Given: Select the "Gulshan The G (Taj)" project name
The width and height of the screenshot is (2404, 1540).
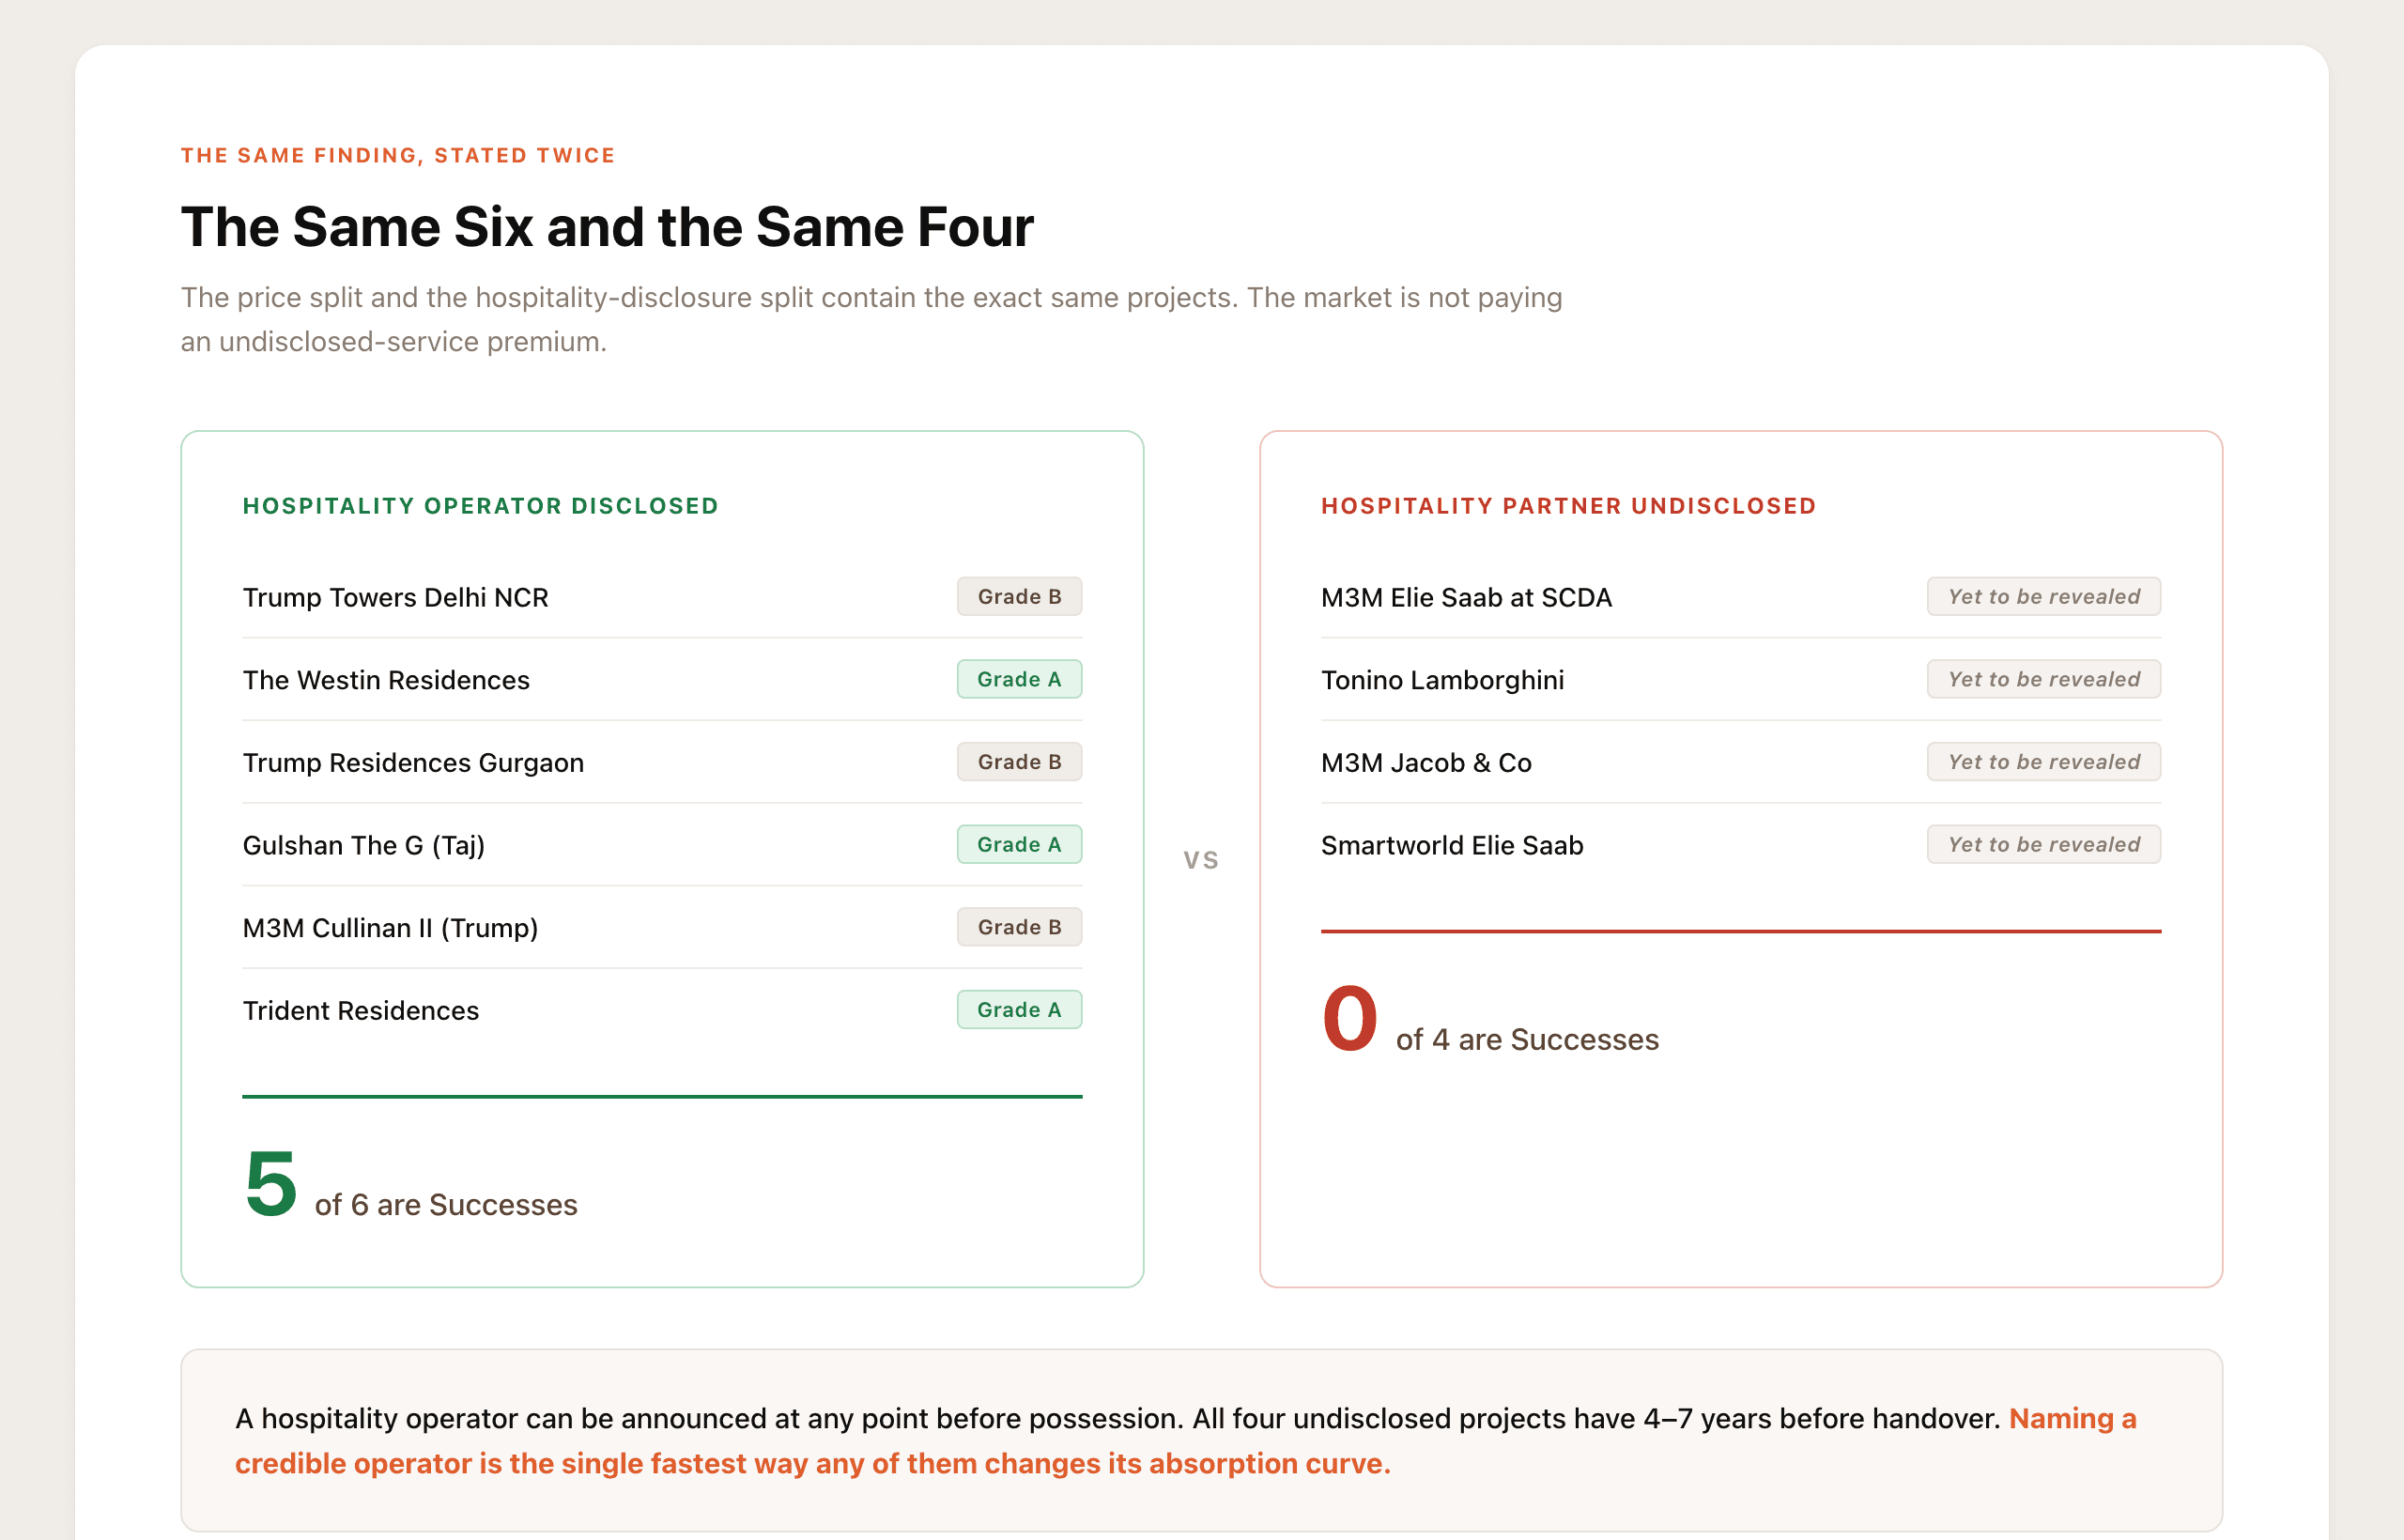Looking at the screenshot, I should tap(364, 846).
